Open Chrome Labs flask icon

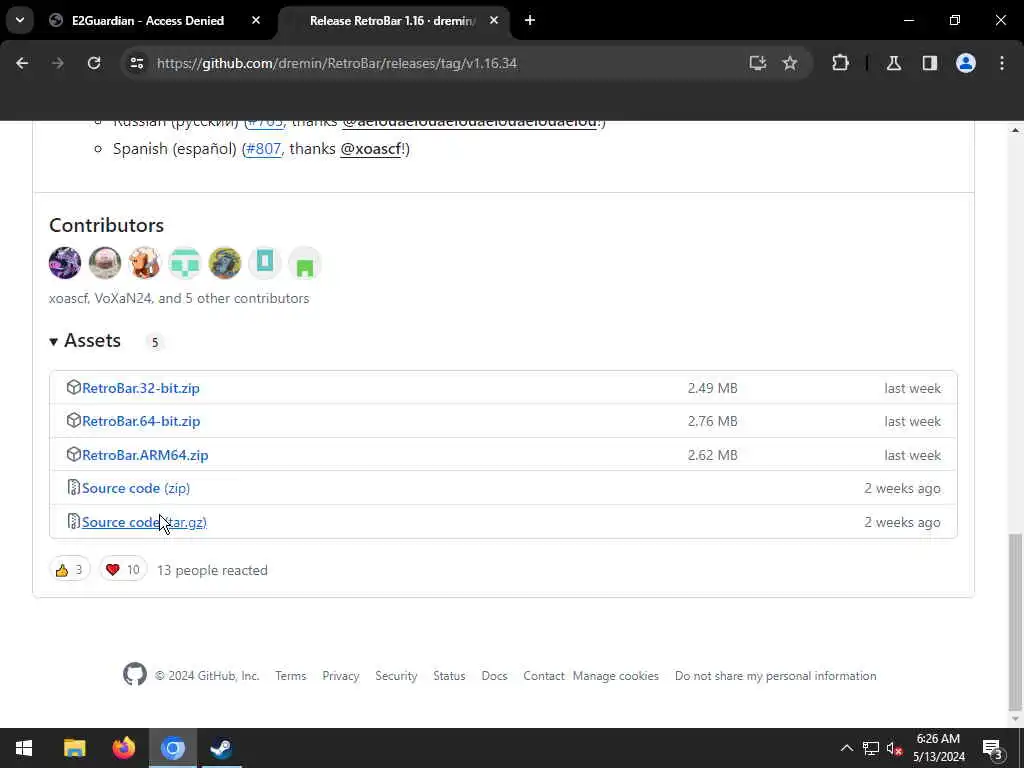pos(894,63)
